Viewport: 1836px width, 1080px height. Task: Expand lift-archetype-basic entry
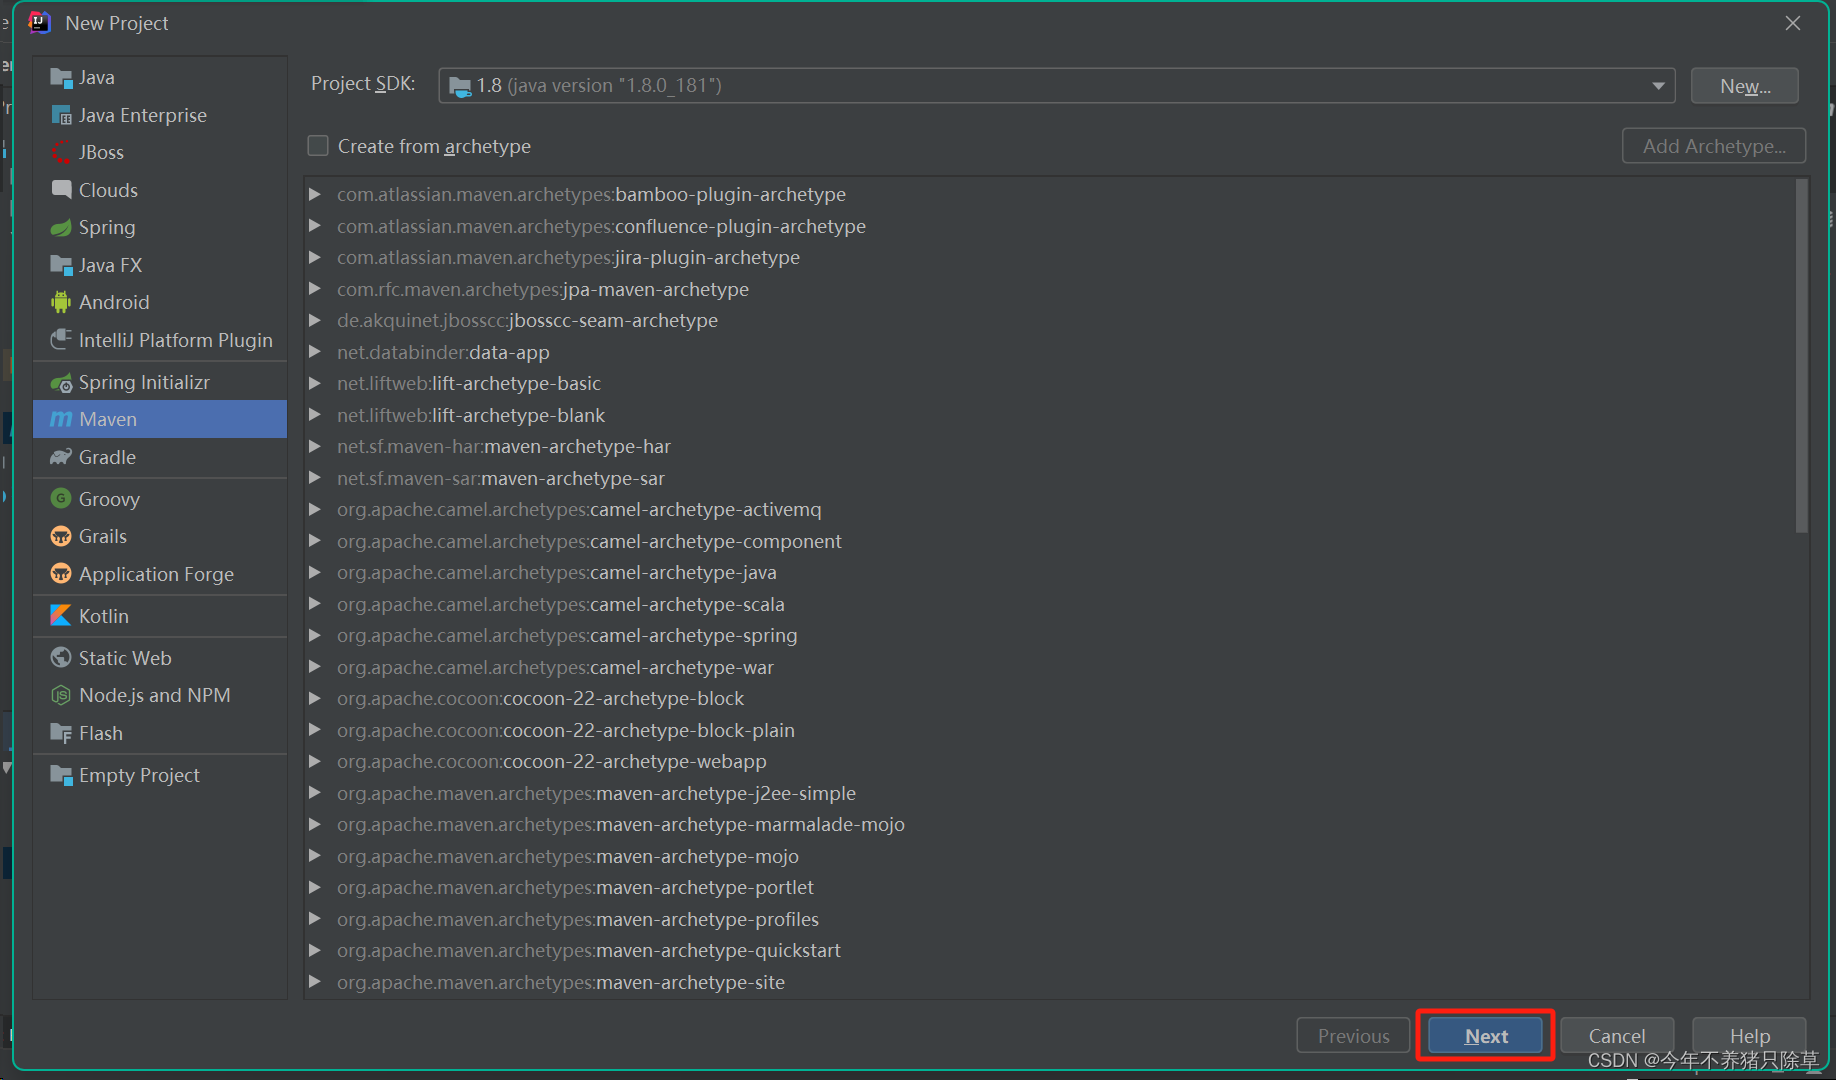point(315,383)
